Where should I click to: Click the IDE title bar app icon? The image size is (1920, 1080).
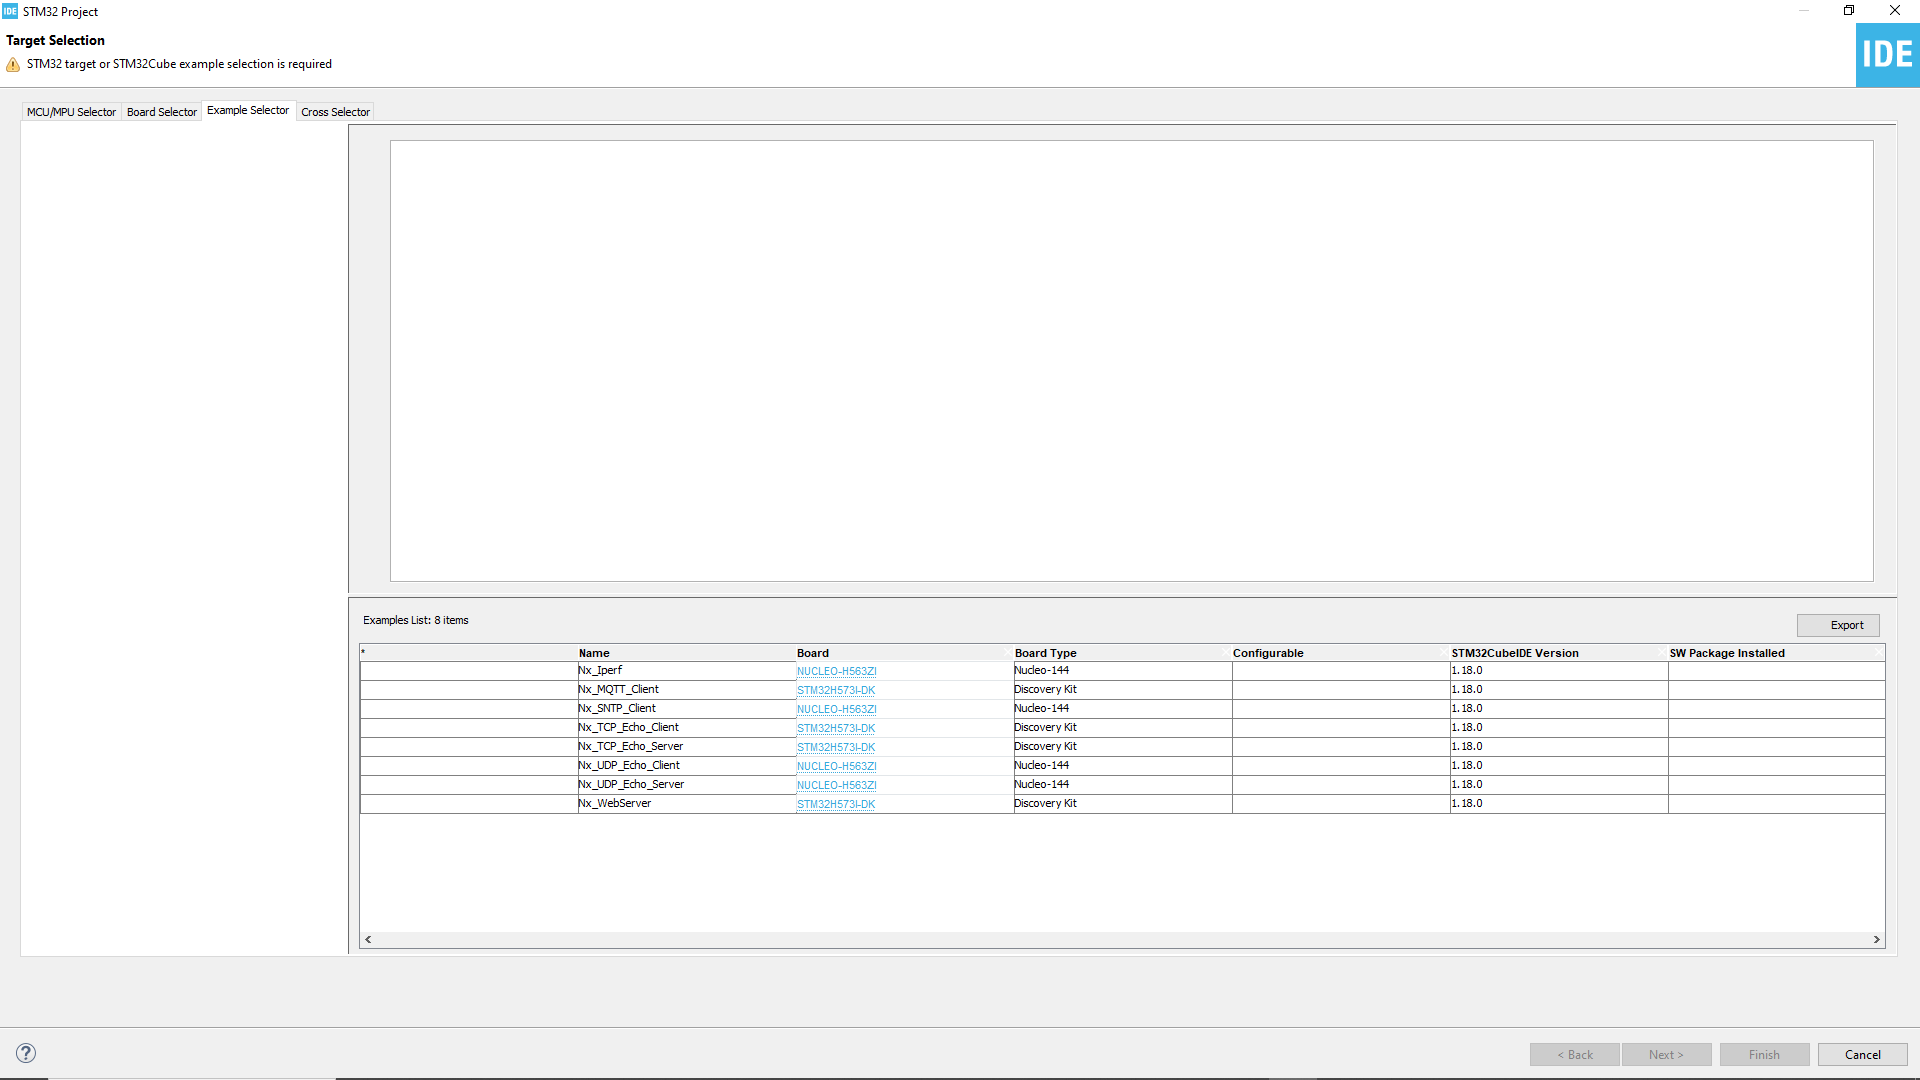(x=10, y=11)
